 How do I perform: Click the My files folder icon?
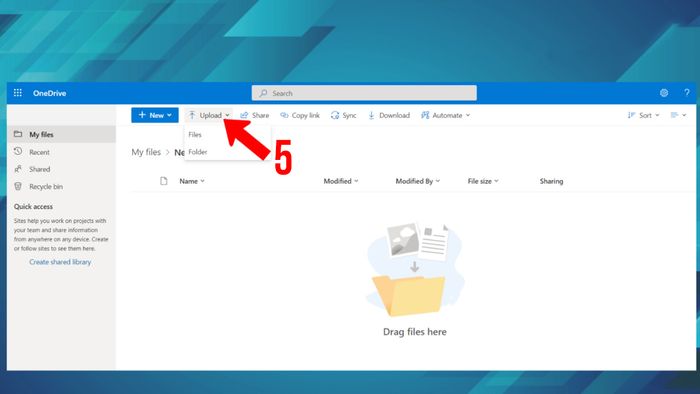(x=18, y=134)
